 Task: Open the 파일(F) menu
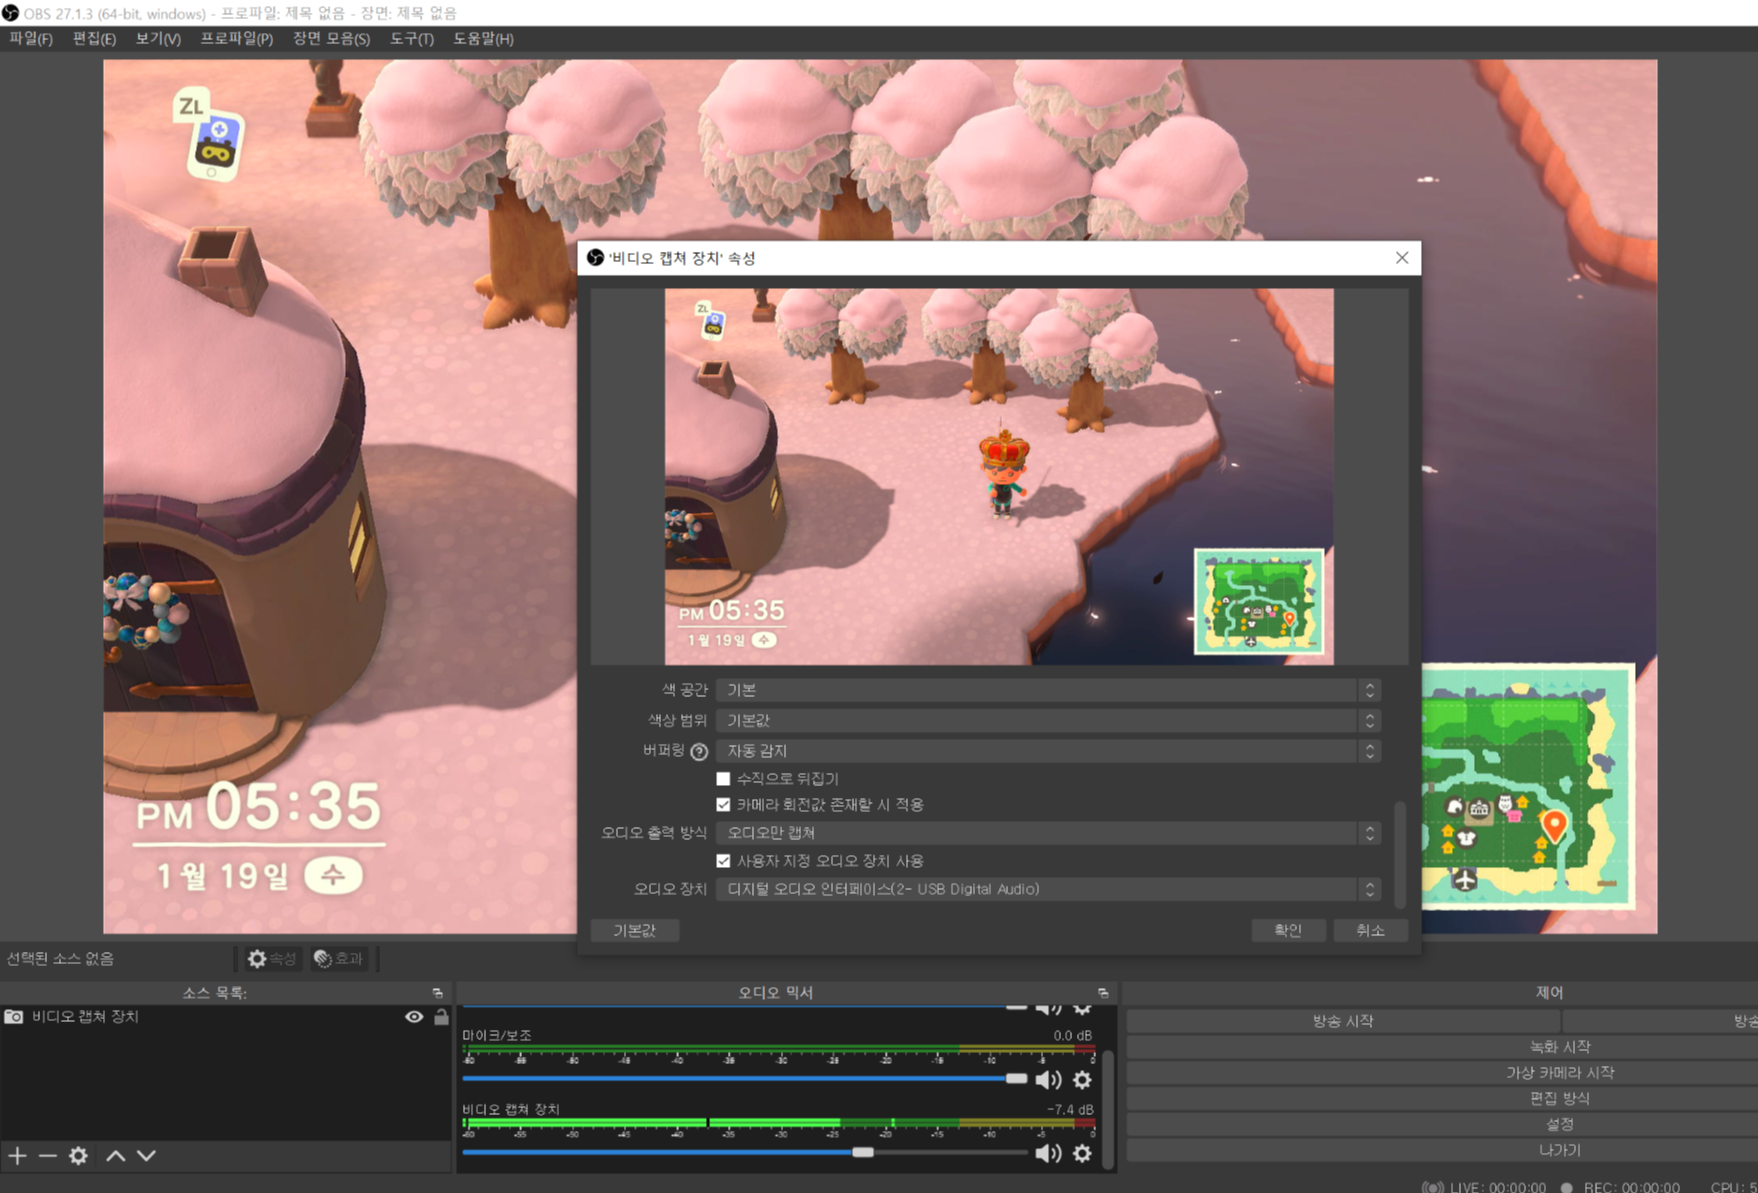(x=30, y=38)
